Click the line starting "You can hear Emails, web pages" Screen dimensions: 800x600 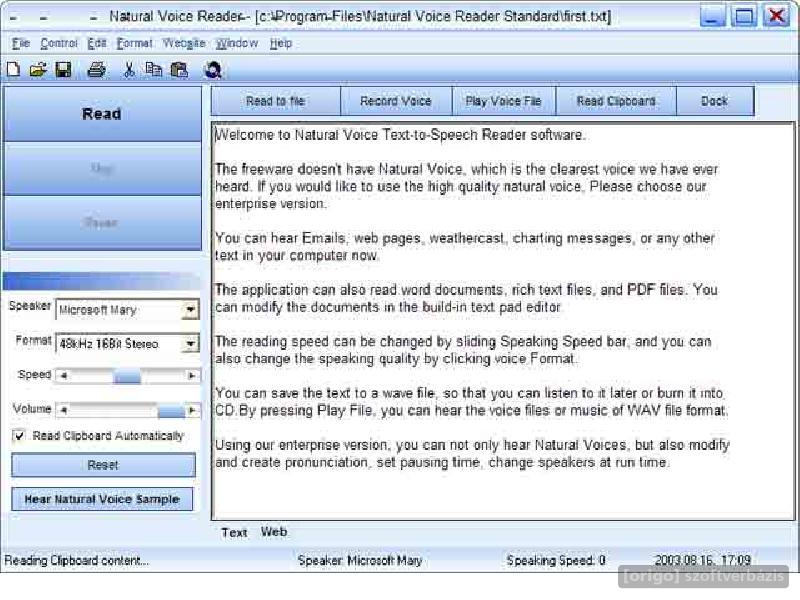click(x=465, y=238)
